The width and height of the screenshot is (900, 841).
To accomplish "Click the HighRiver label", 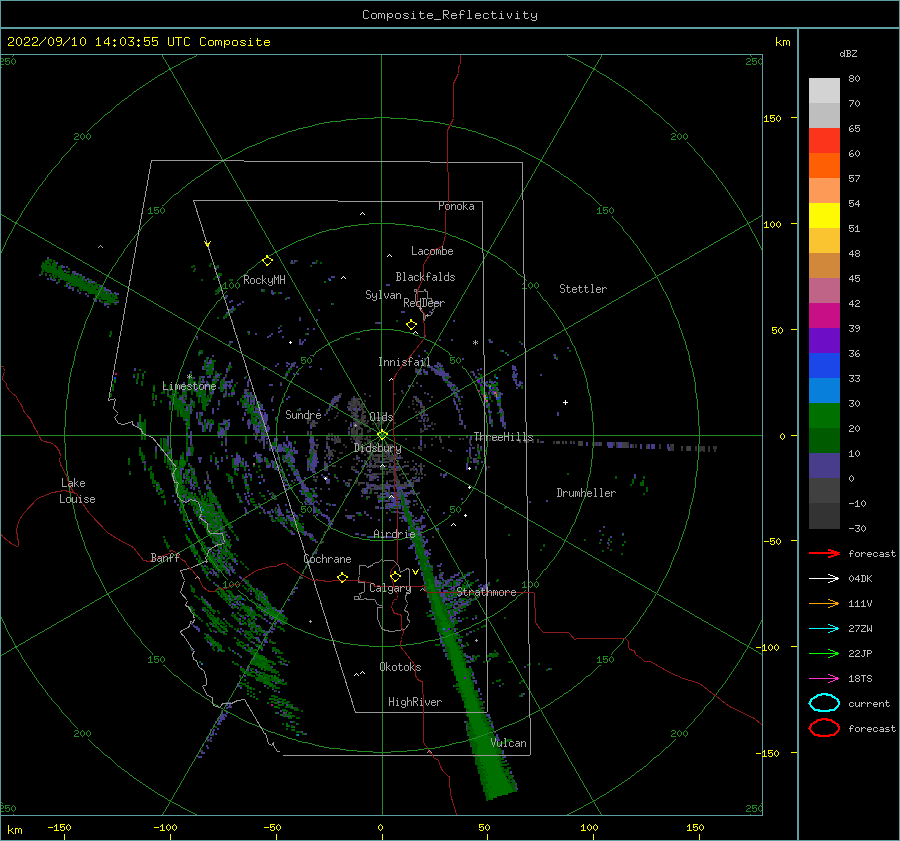I will click(x=415, y=702).
